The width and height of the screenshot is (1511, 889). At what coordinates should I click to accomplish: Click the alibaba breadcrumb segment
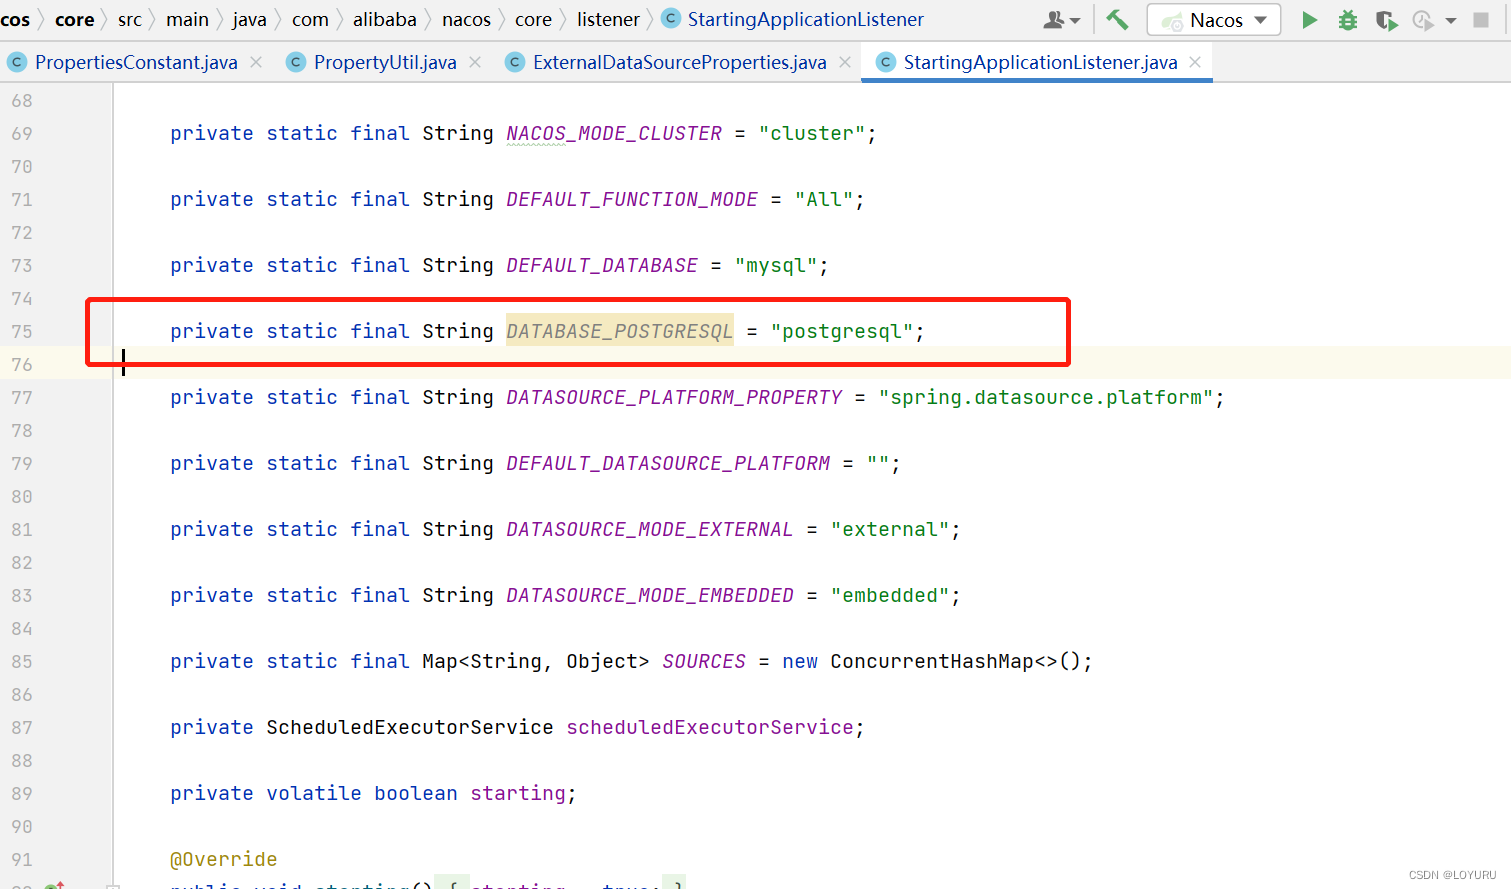[x=384, y=19]
